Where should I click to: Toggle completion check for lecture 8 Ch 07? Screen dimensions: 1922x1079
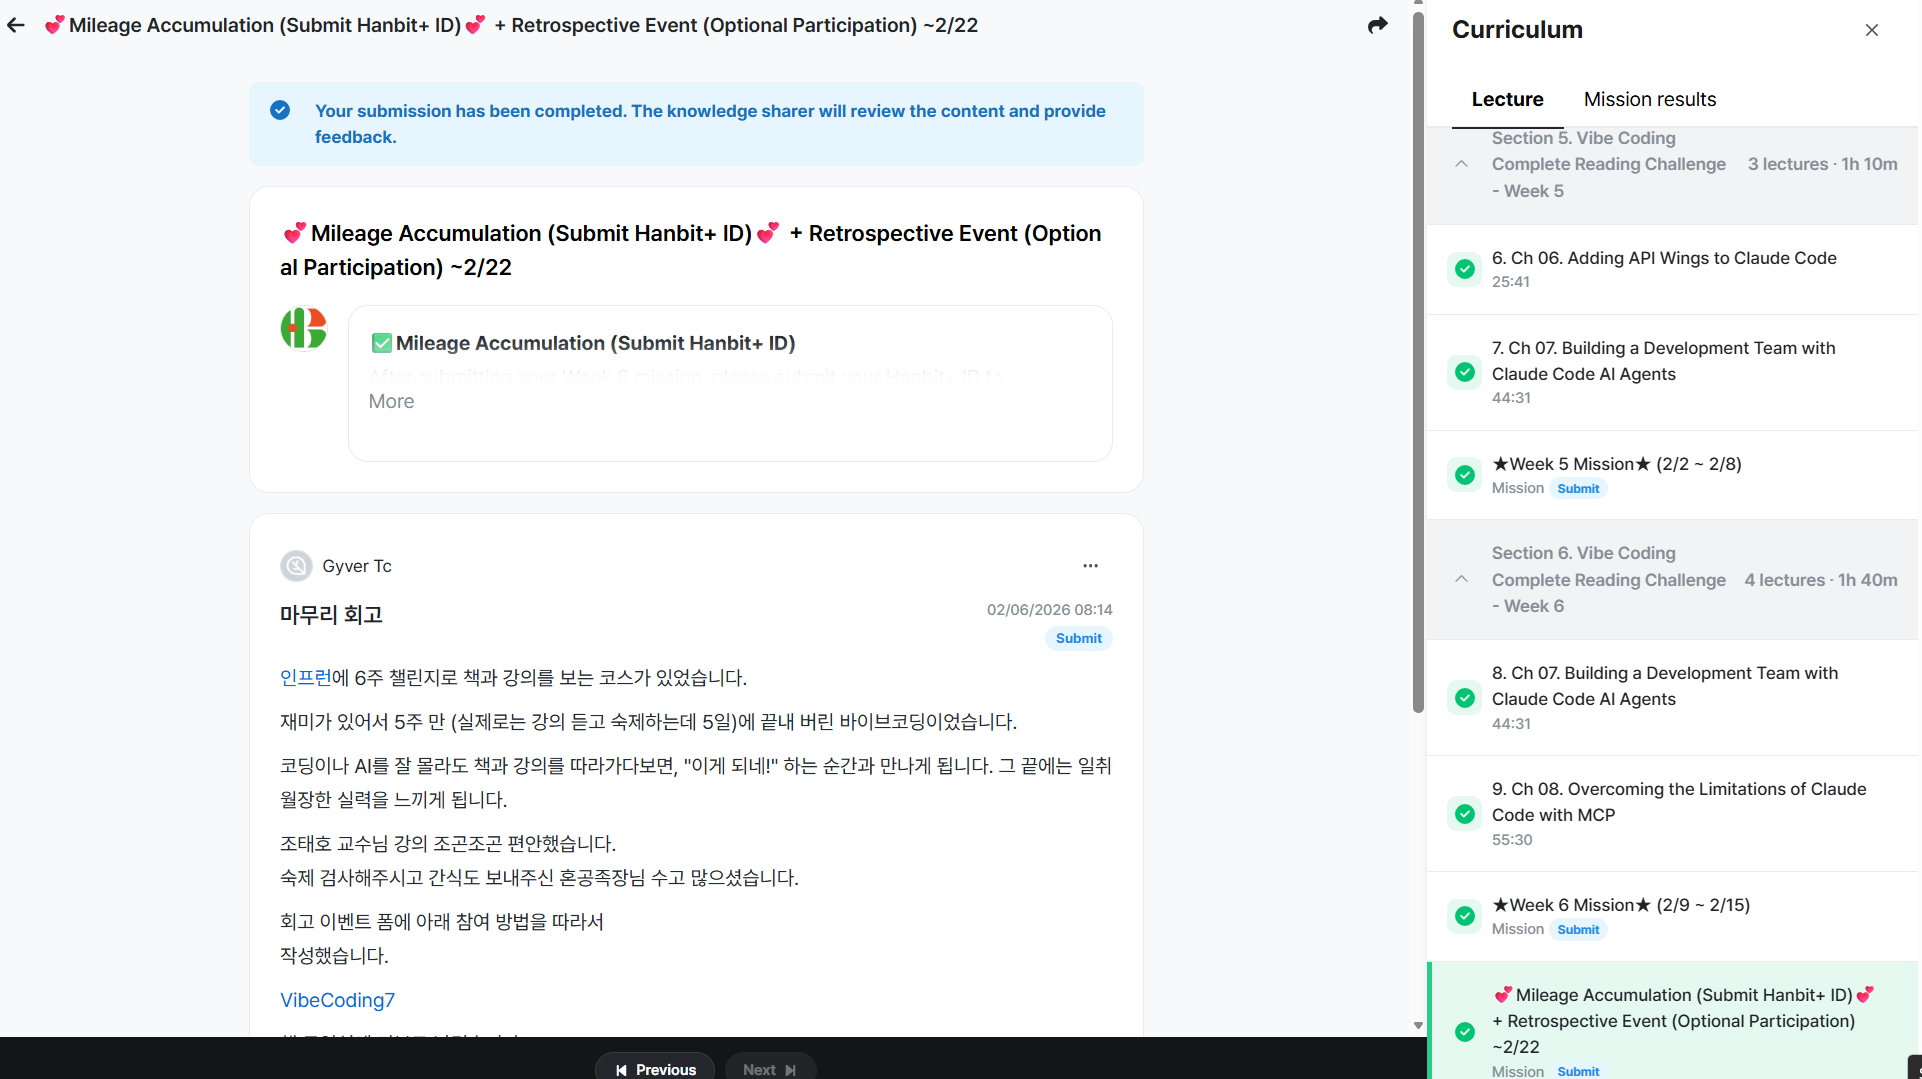(1465, 698)
